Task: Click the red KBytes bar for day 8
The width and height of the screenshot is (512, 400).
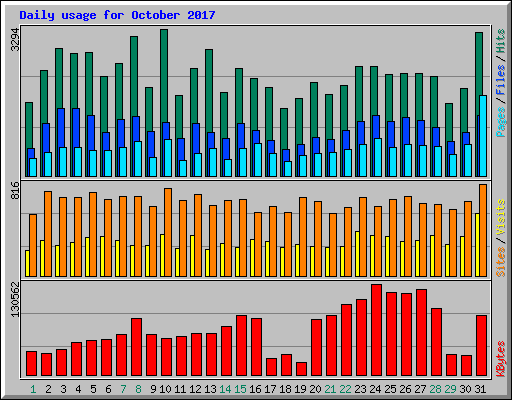Action: (x=136, y=347)
